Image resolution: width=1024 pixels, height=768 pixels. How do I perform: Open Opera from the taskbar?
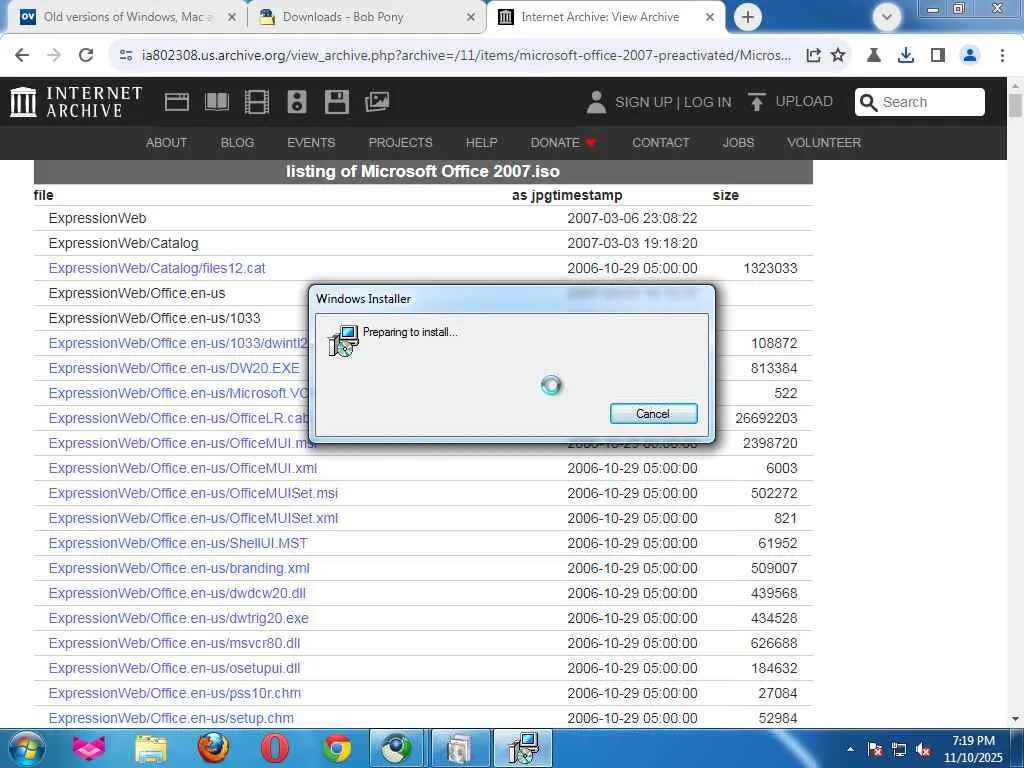pos(274,748)
